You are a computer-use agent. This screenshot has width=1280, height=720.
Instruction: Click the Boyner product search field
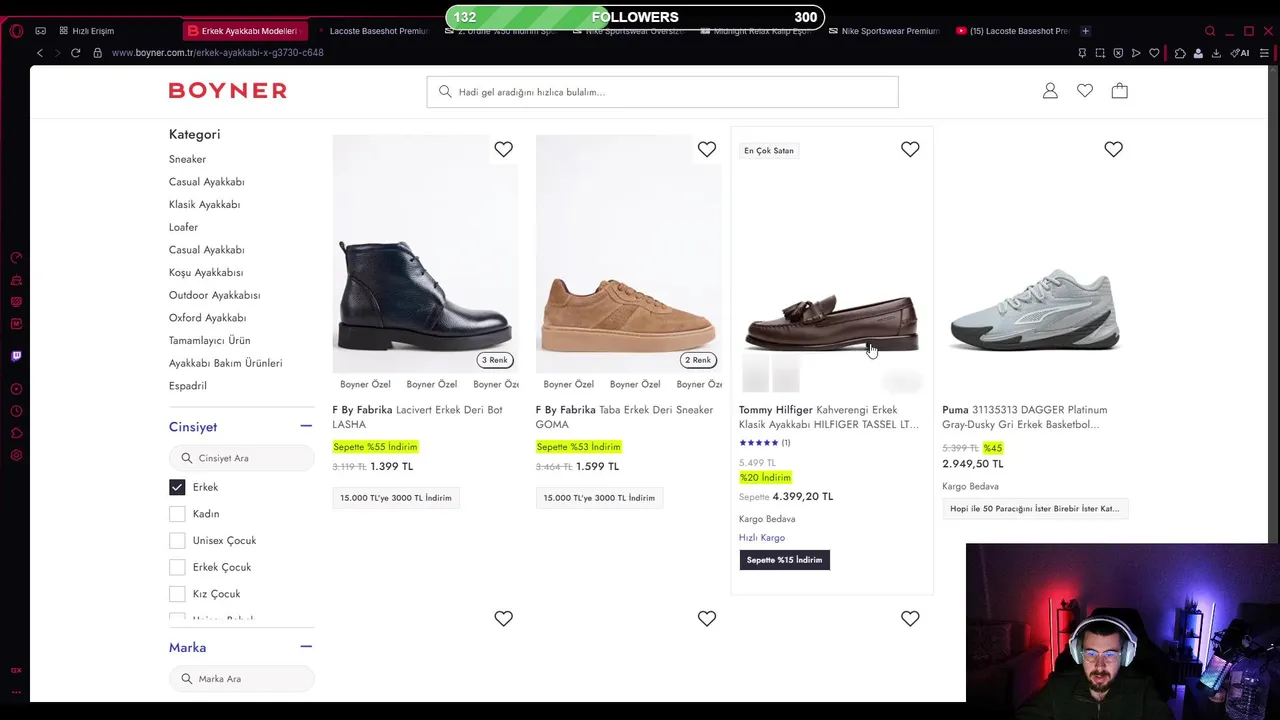662,92
